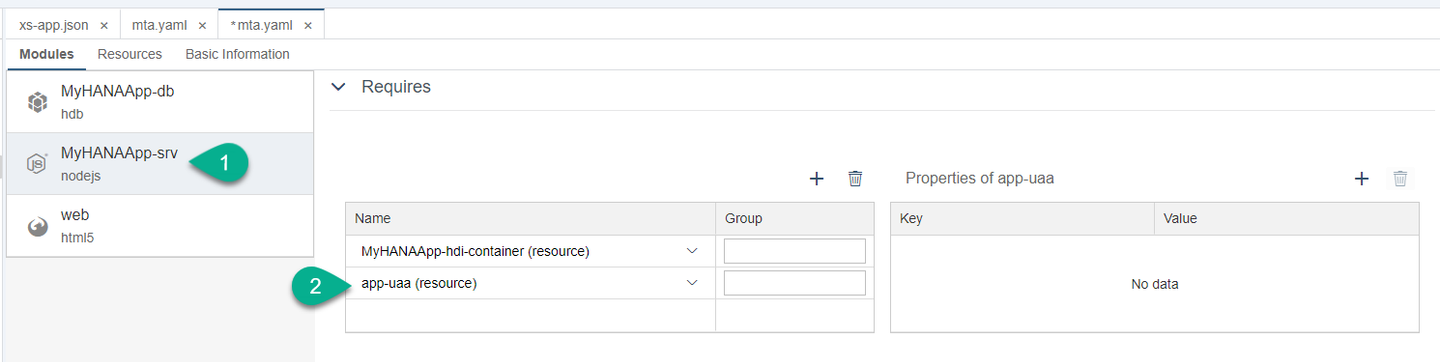Select the web html5 module
The height and width of the screenshot is (362, 1440).
pyautogui.click(x=160, y=225)
